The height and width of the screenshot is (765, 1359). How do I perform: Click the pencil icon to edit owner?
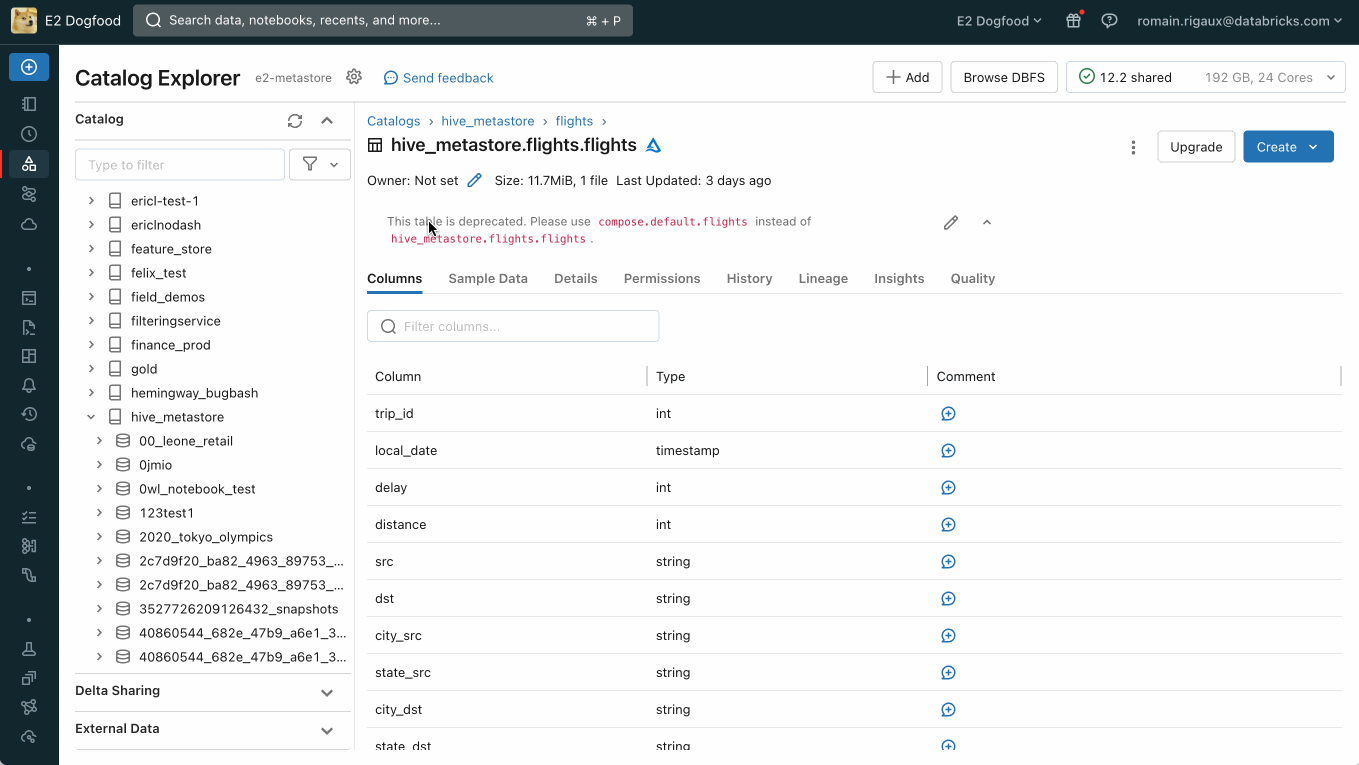tap(474, 181)
